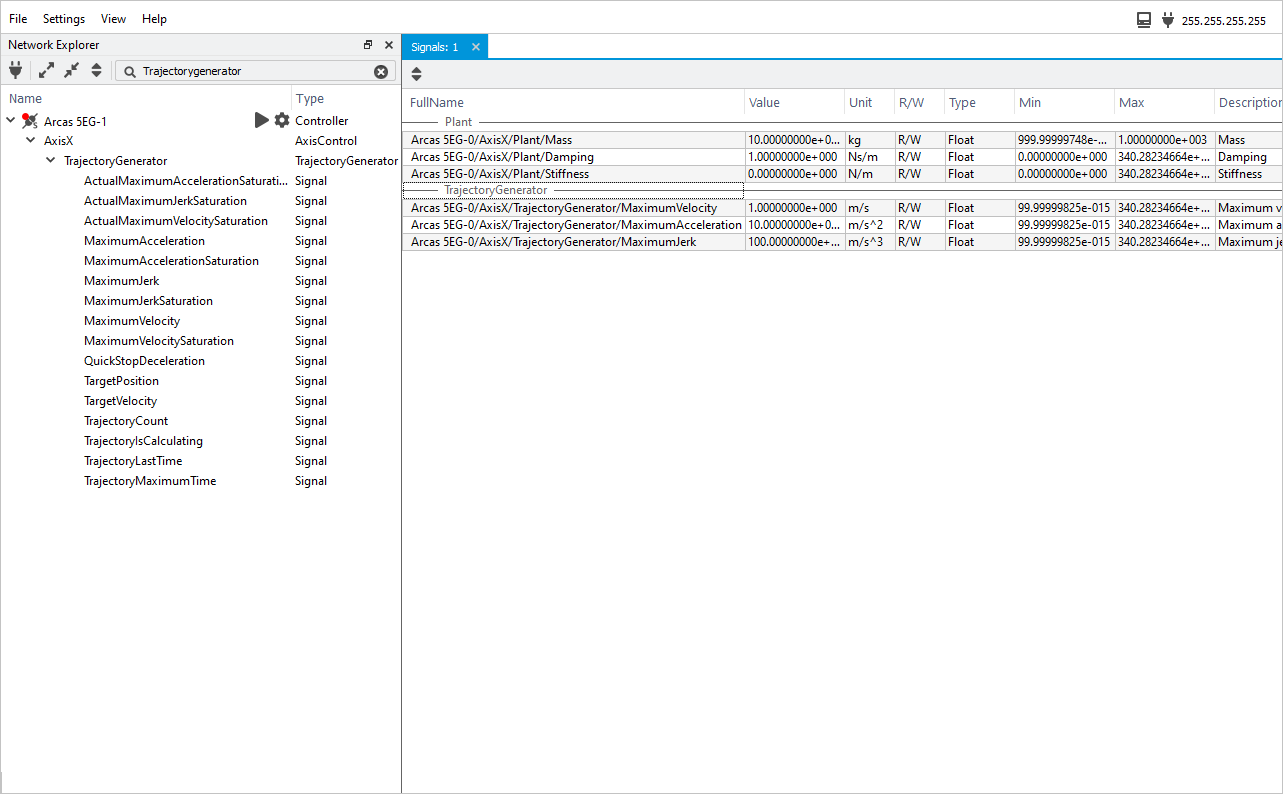
Task: Click the plug icon beside the IP address
Action: click(1167, 20)
